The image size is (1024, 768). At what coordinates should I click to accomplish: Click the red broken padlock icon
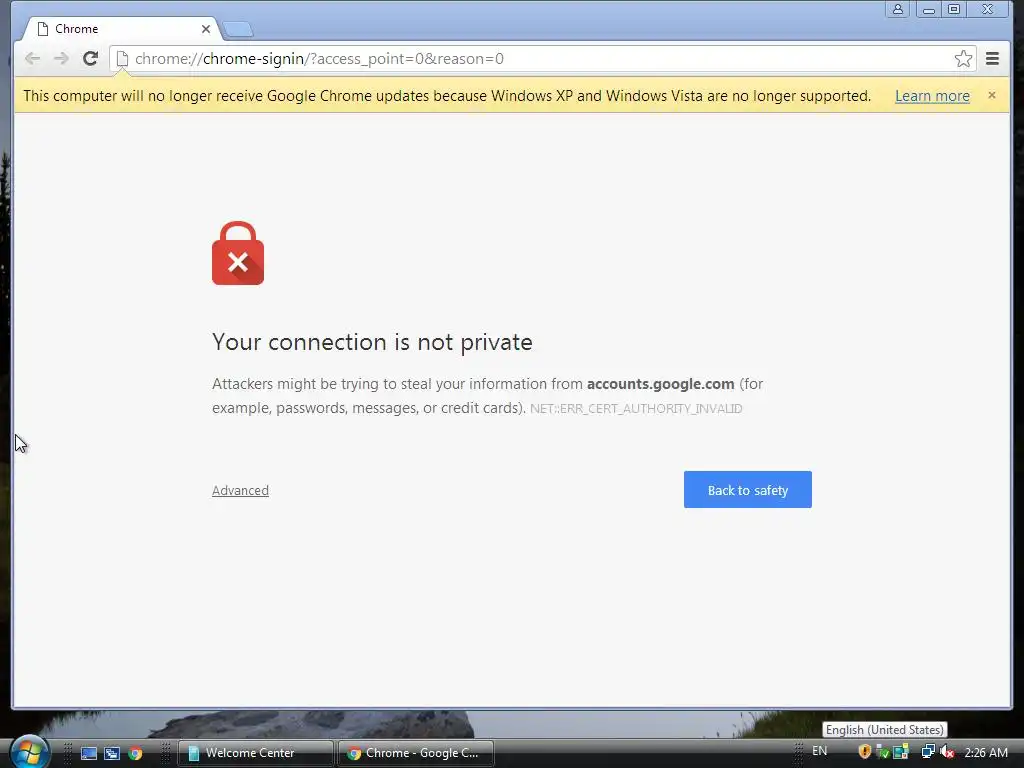click(x=238, y=253)
